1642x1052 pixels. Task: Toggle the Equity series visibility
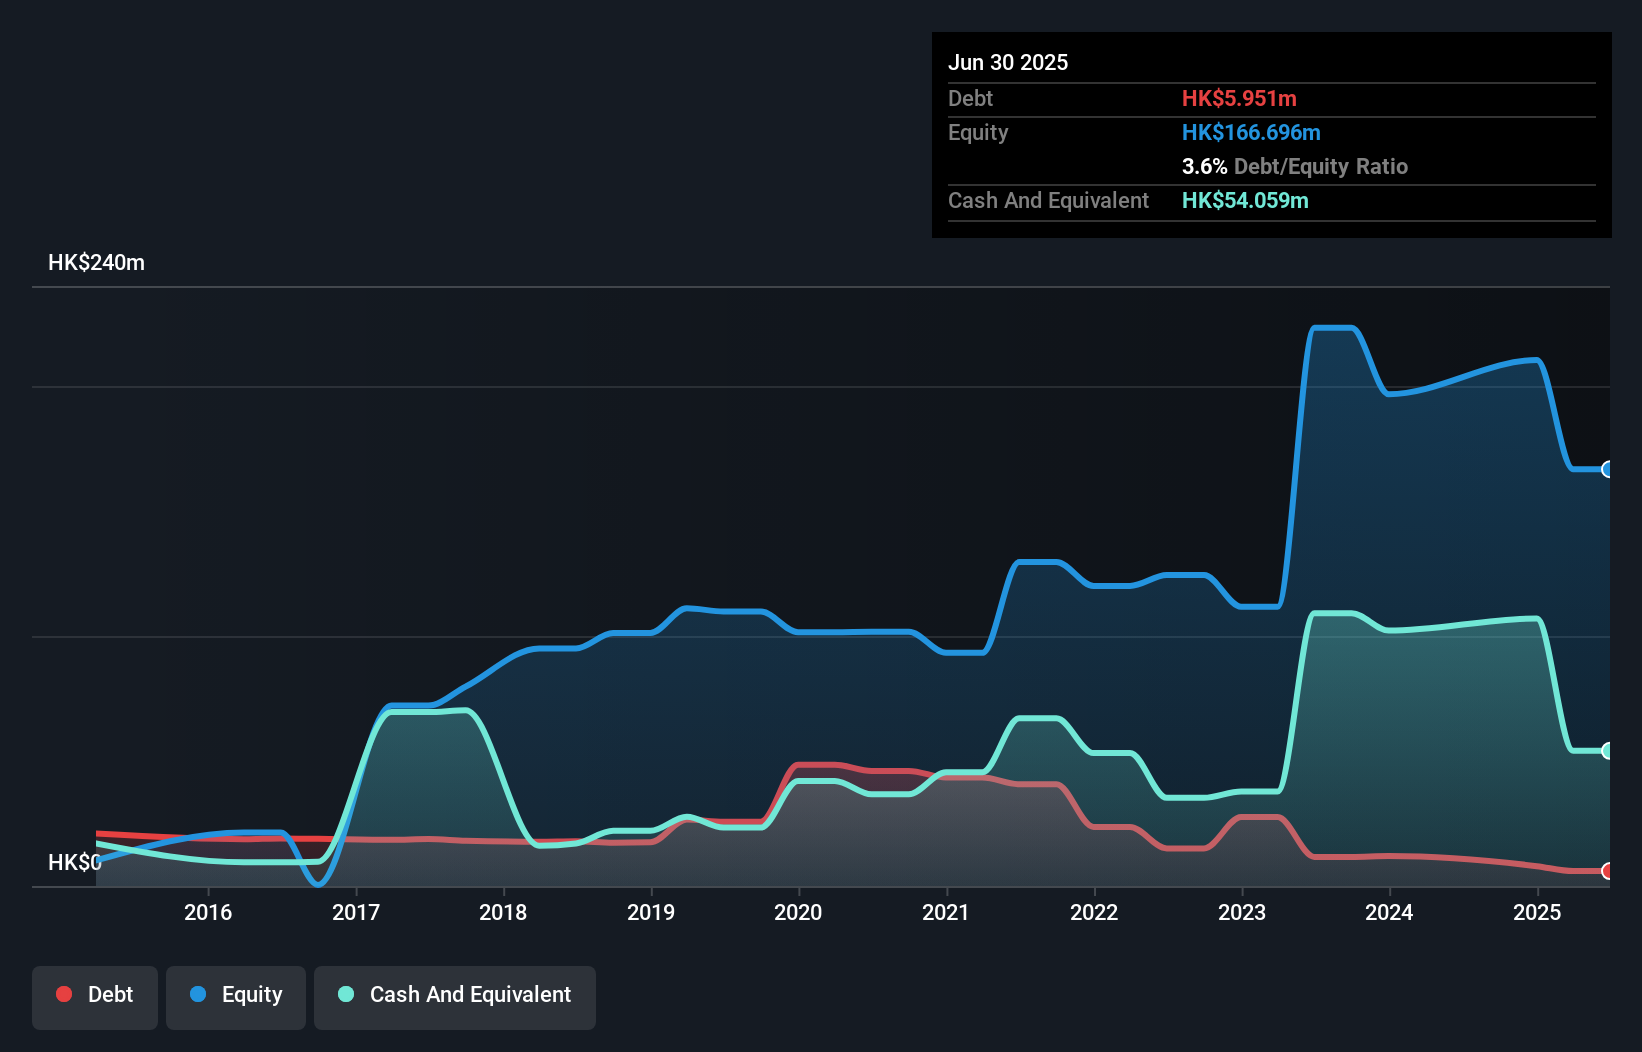coord(236,996)
